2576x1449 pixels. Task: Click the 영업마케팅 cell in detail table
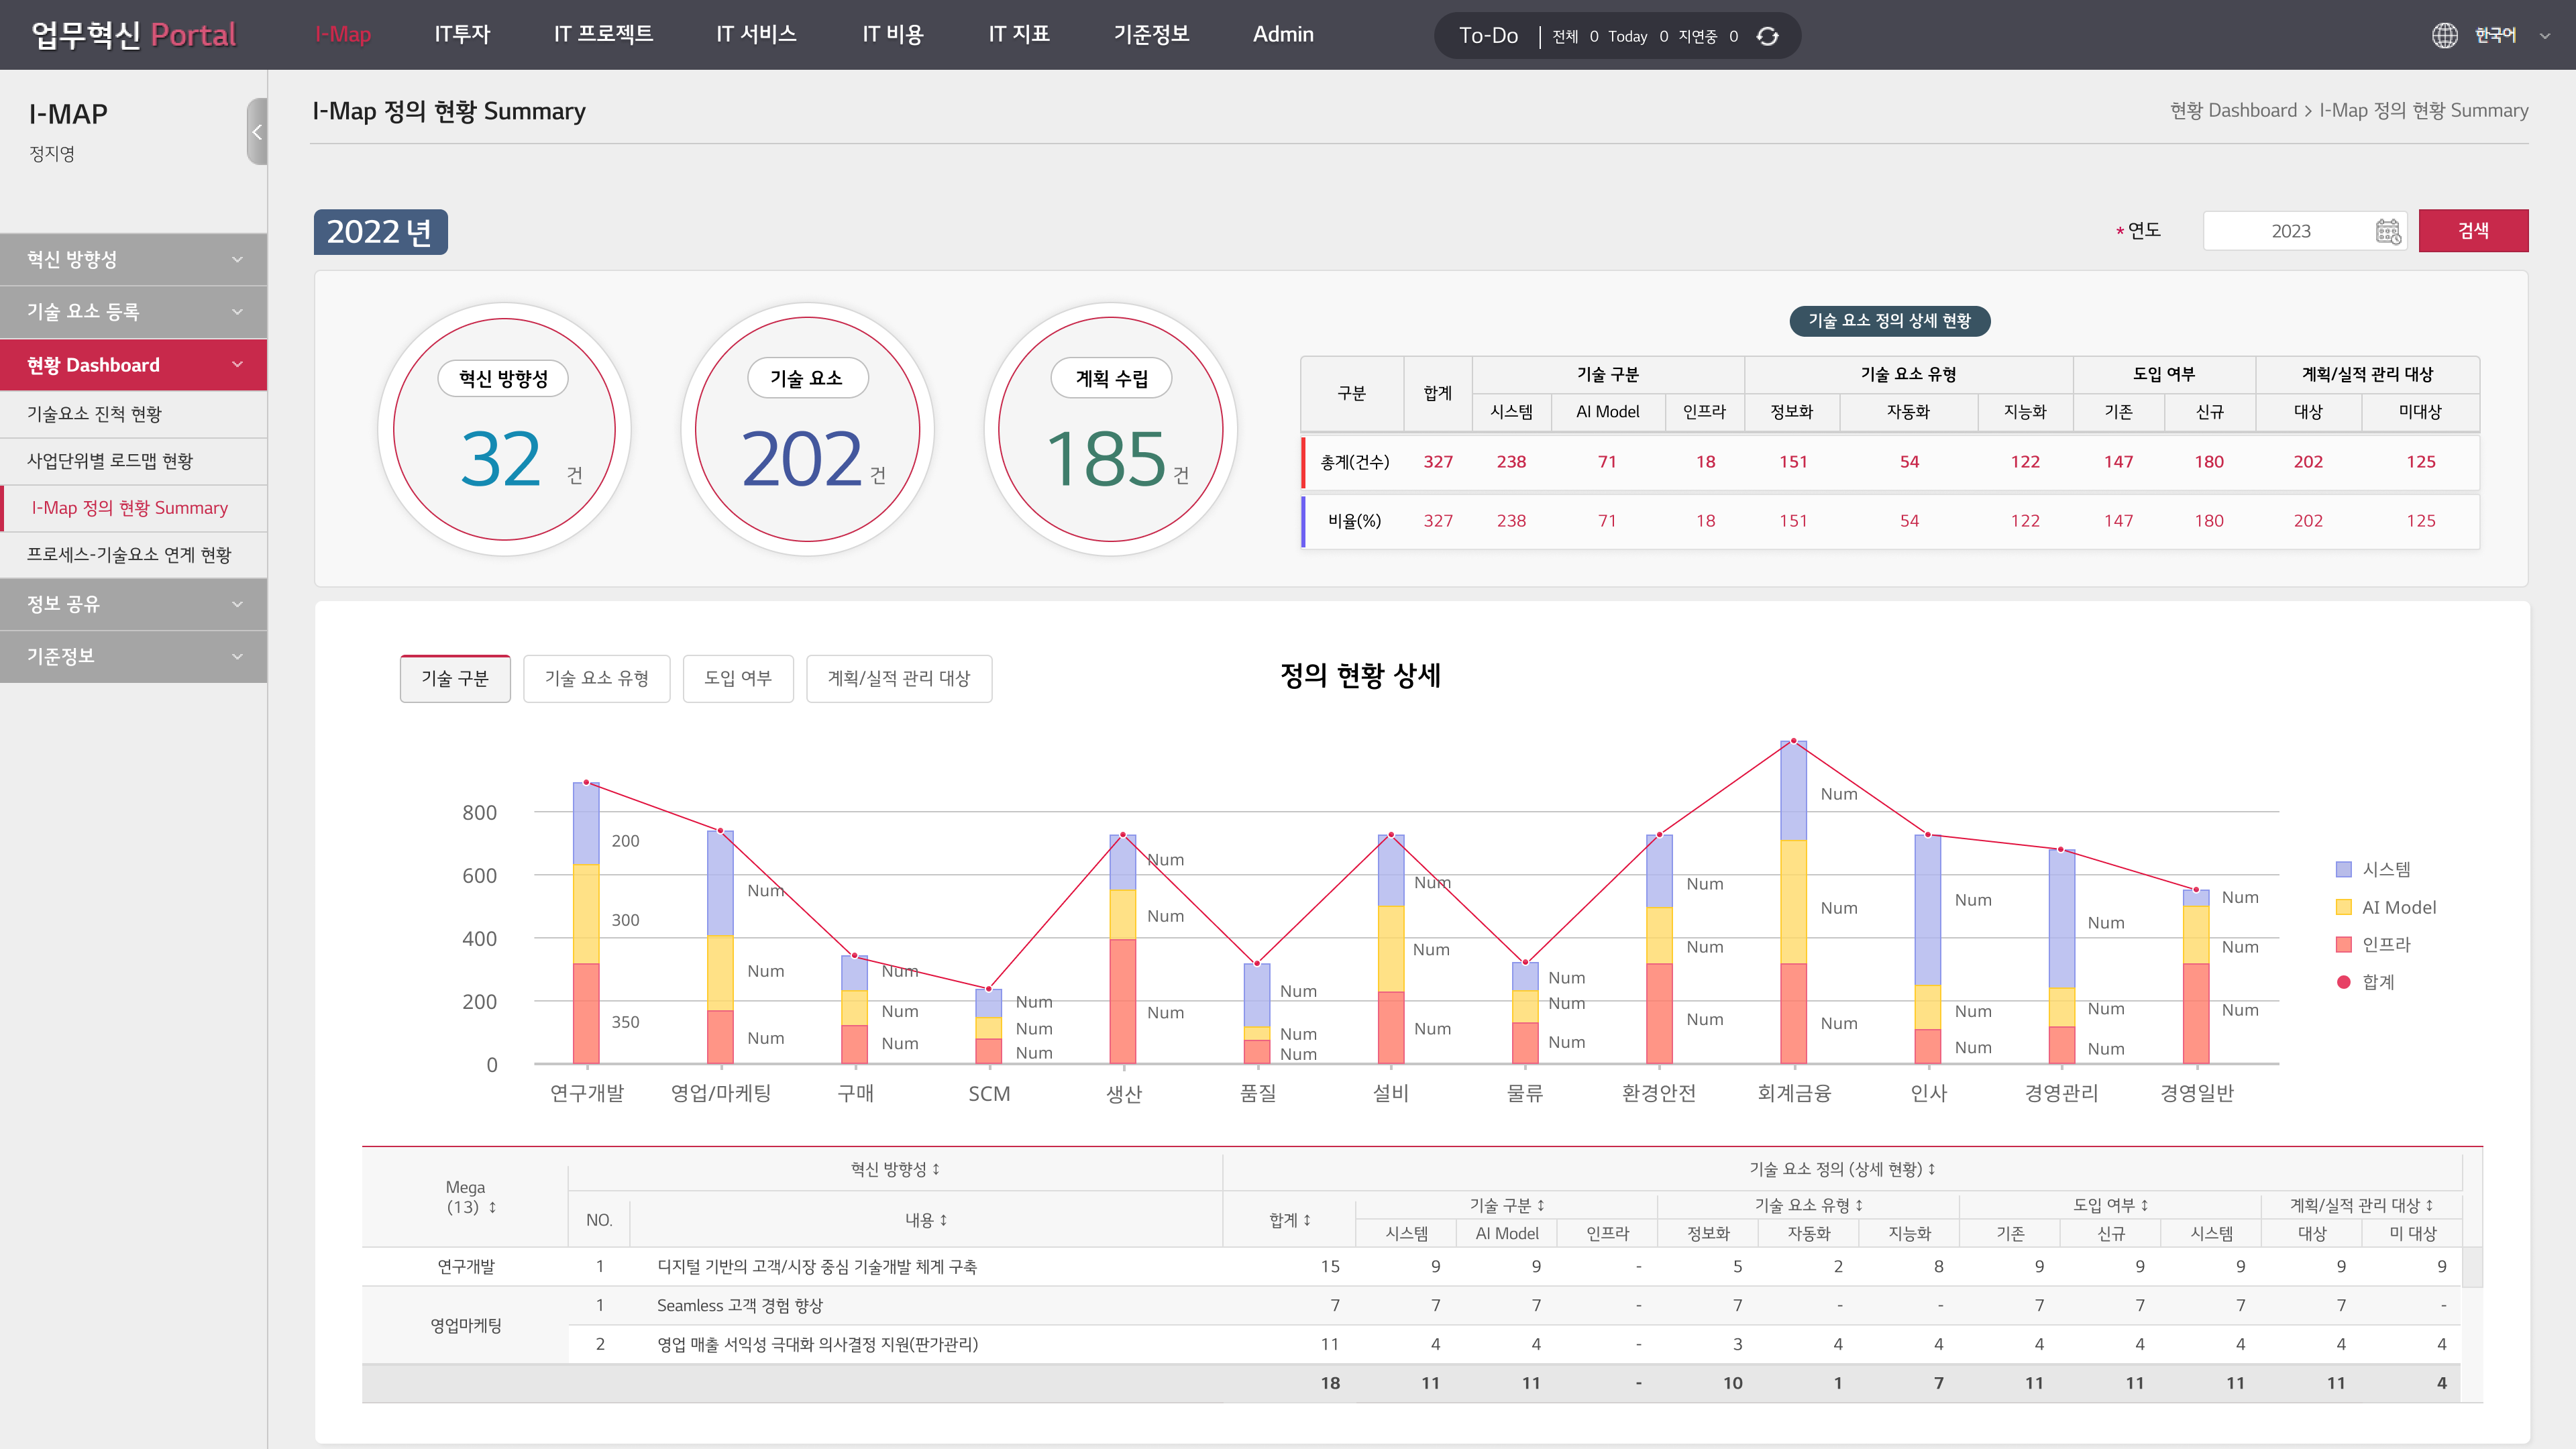coord(465,1325)
